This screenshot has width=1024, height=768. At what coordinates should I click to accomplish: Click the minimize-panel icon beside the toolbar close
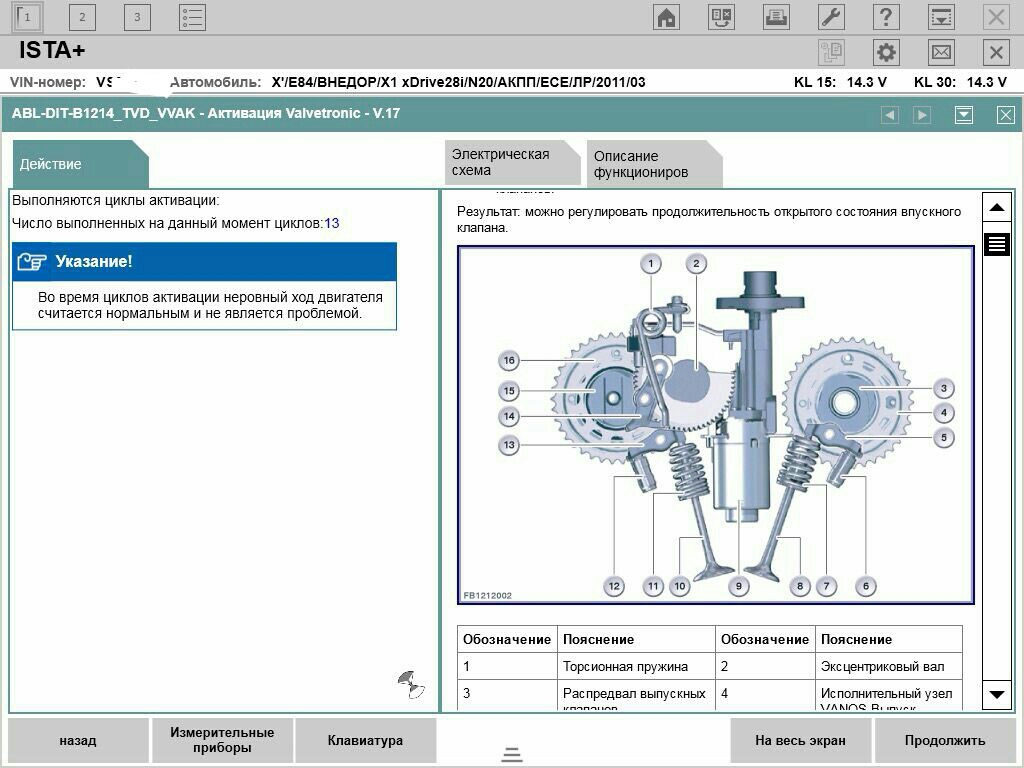pyautogui.click(x=940, y=17)
